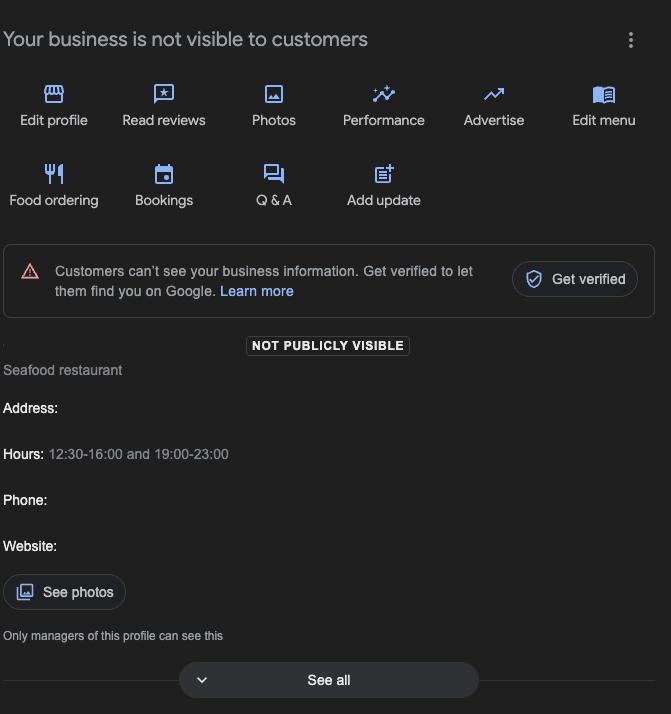The image size is (671, 714).
Task: Open Performance sparkline icon
Action: [384, 94]
